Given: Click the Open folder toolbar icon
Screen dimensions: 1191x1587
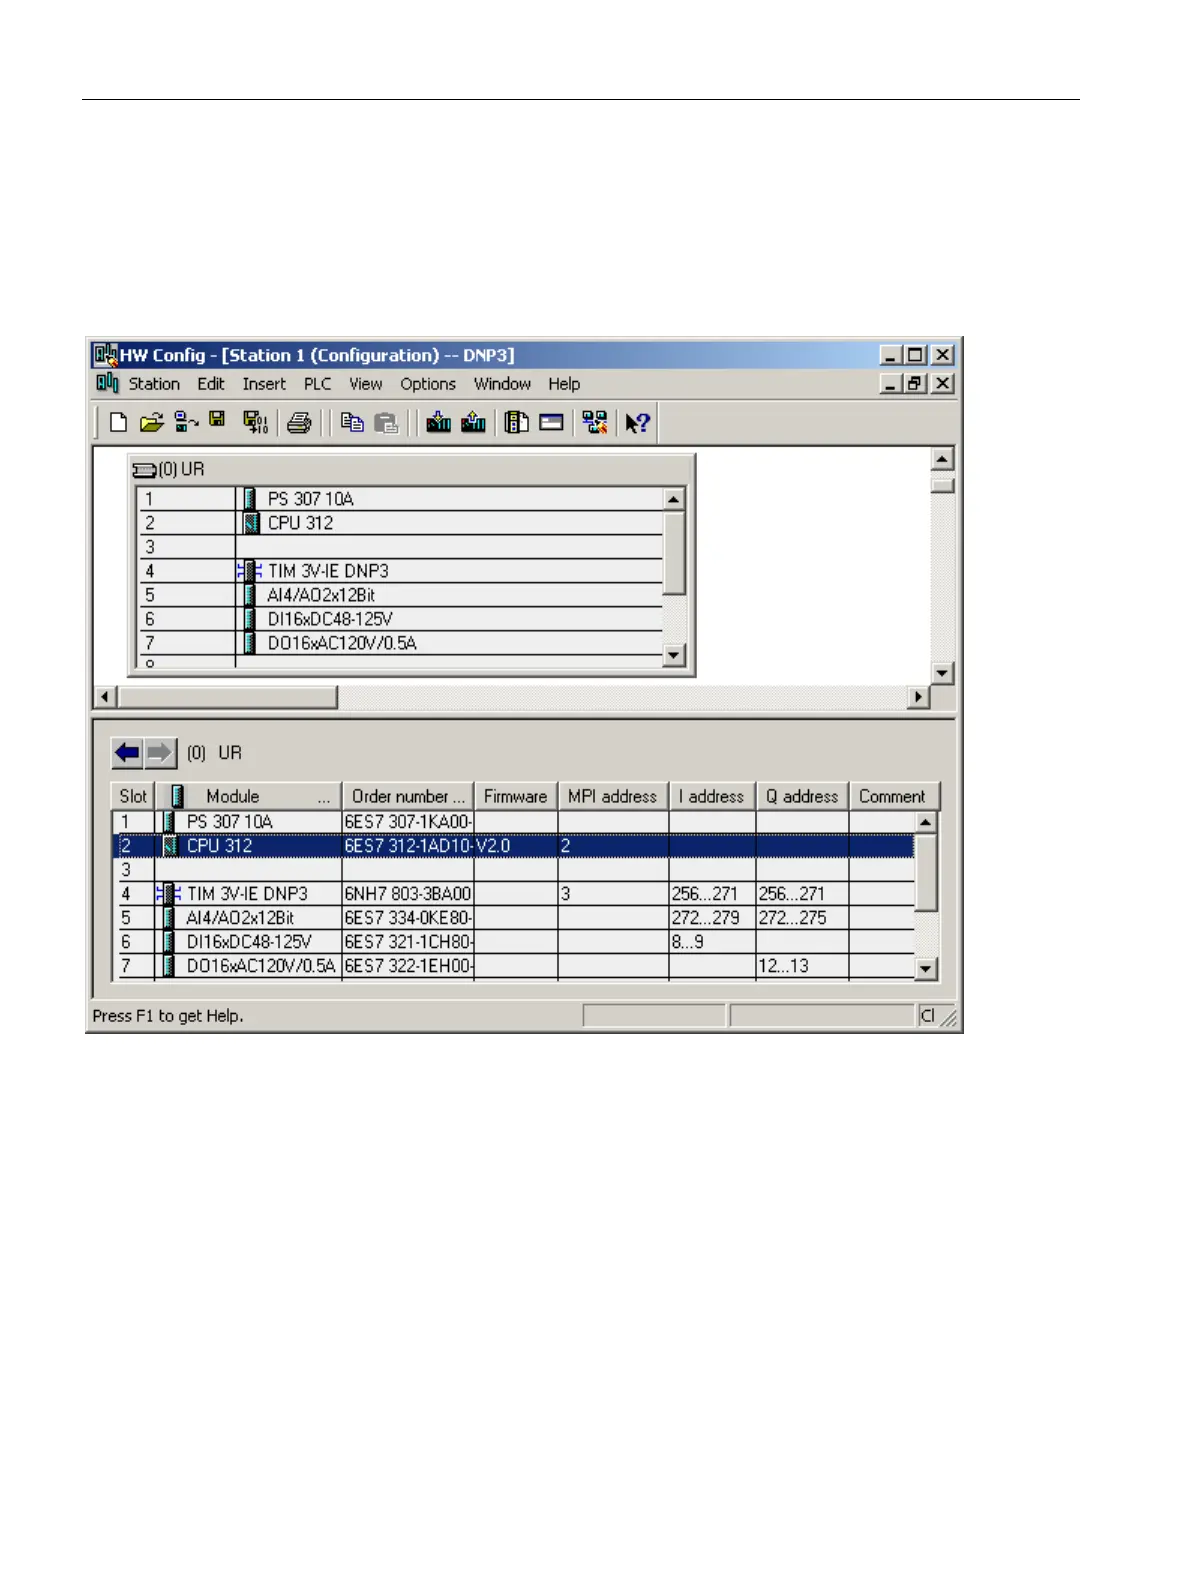Looking at the screenshot, I should tap(151, 423).
